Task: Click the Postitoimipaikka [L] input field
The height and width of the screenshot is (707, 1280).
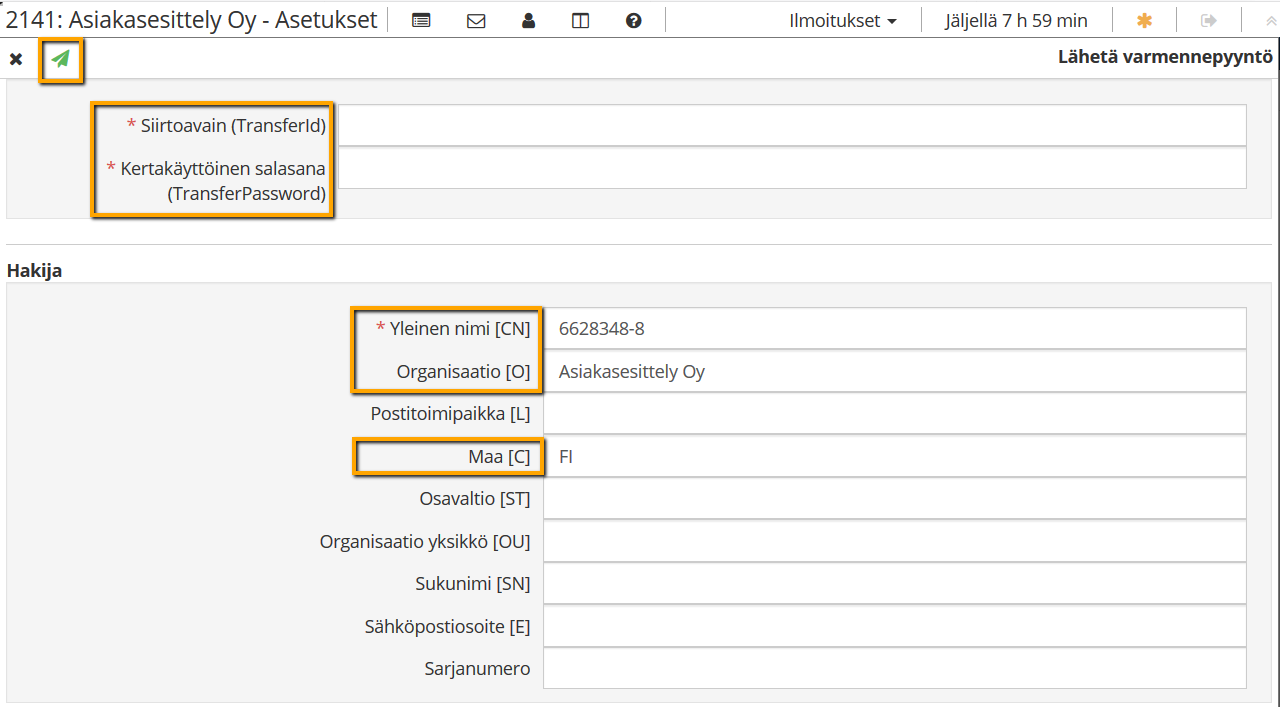Action: (x=894, y=413)
